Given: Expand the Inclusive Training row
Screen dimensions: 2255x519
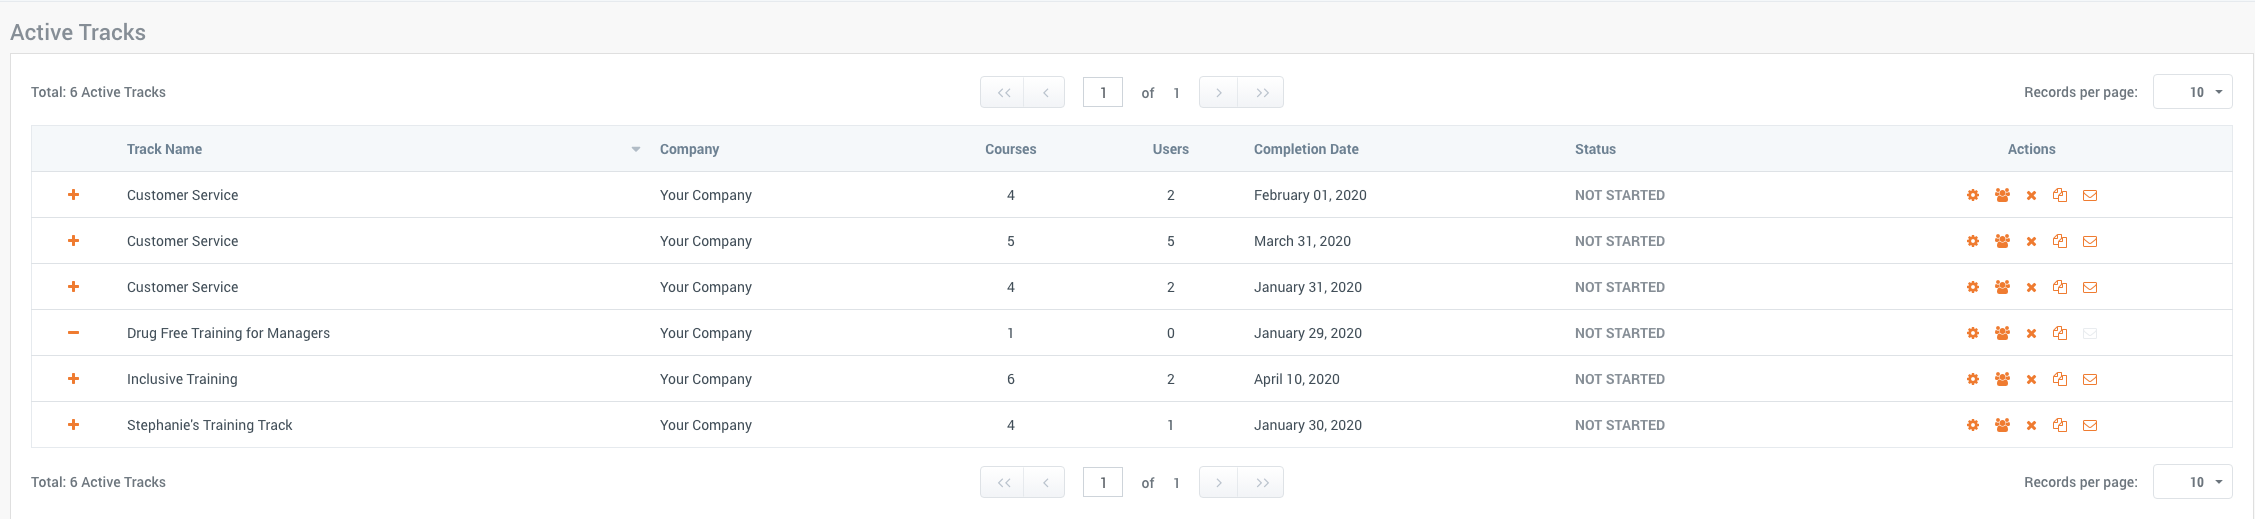Looking at the screenshot, I should 73,379.
